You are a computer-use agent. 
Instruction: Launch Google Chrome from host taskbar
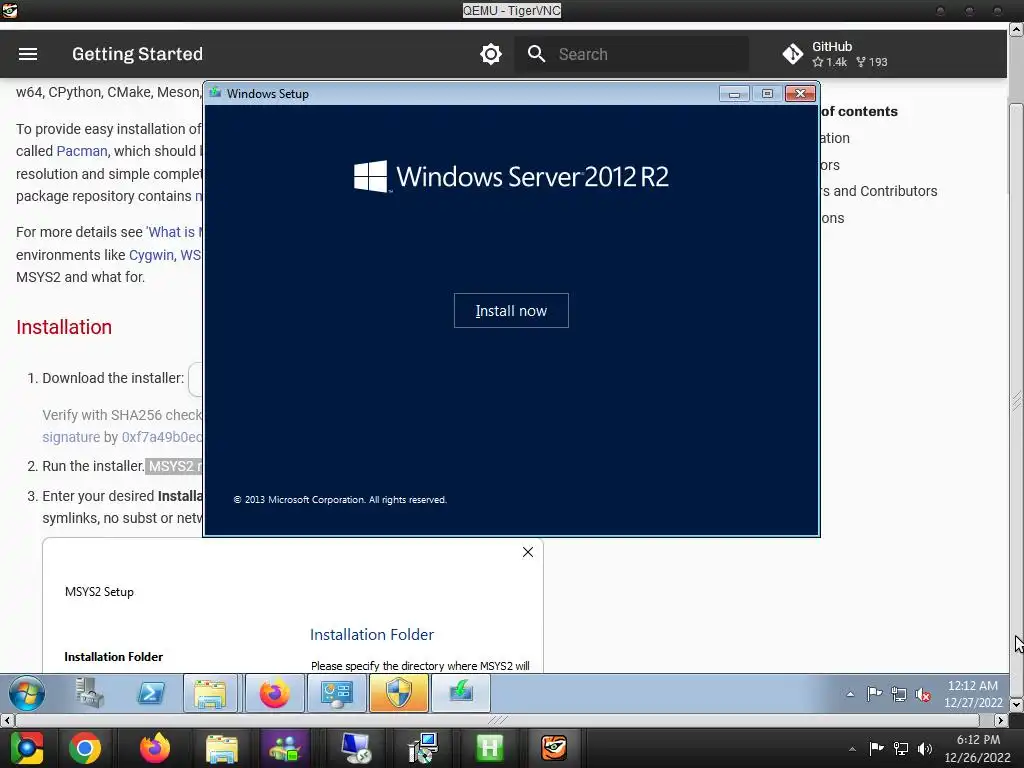pyautogui.click(x=85, y=748)
